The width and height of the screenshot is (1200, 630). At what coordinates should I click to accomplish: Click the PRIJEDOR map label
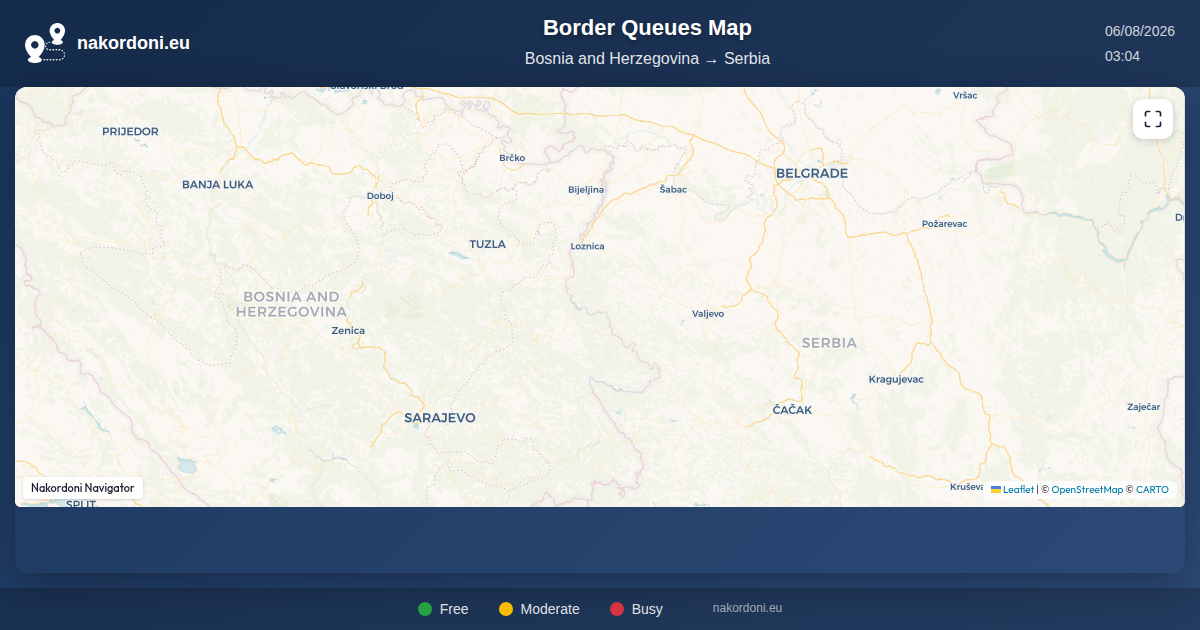click(130, 131)
